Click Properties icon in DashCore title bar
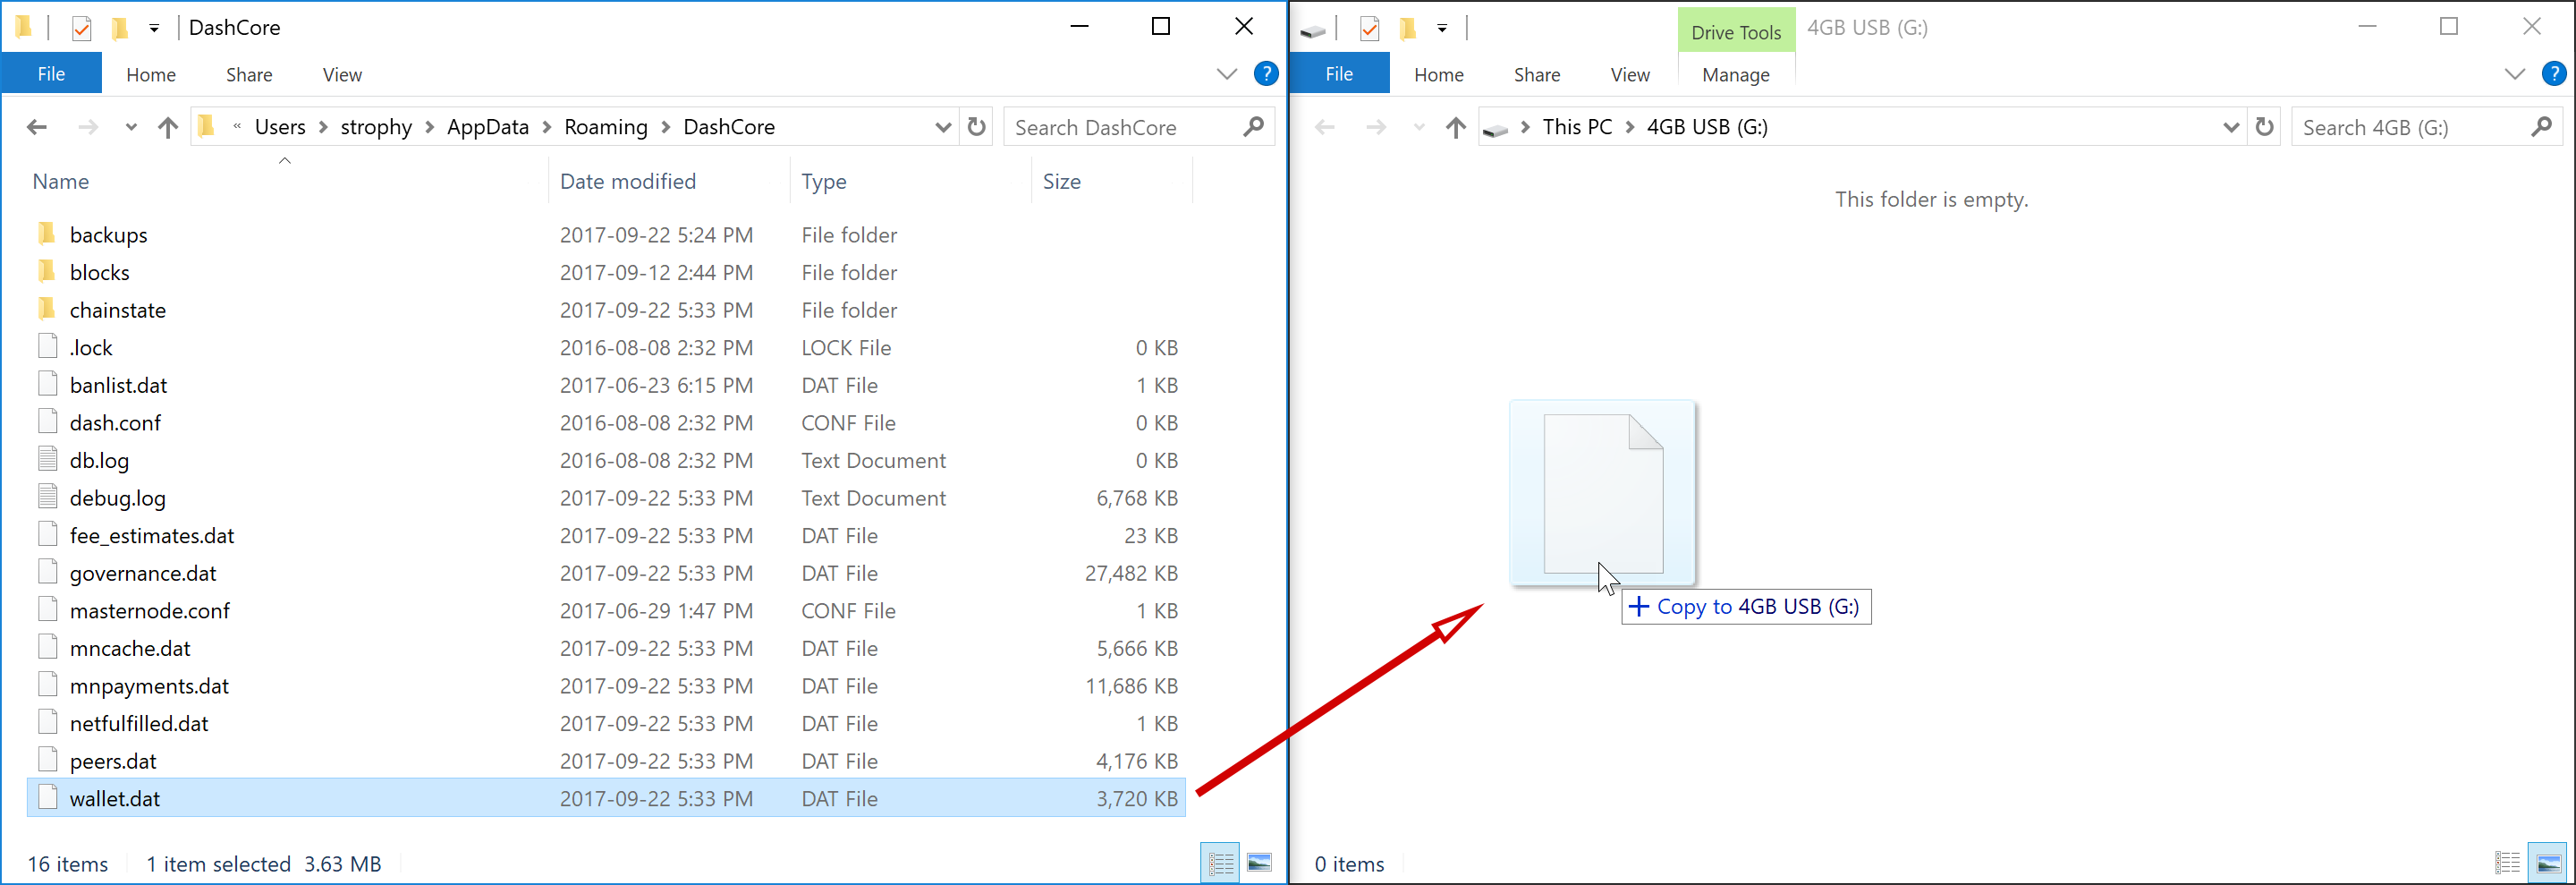Viewport: 2576px width, 885px height. coord(82,28)
